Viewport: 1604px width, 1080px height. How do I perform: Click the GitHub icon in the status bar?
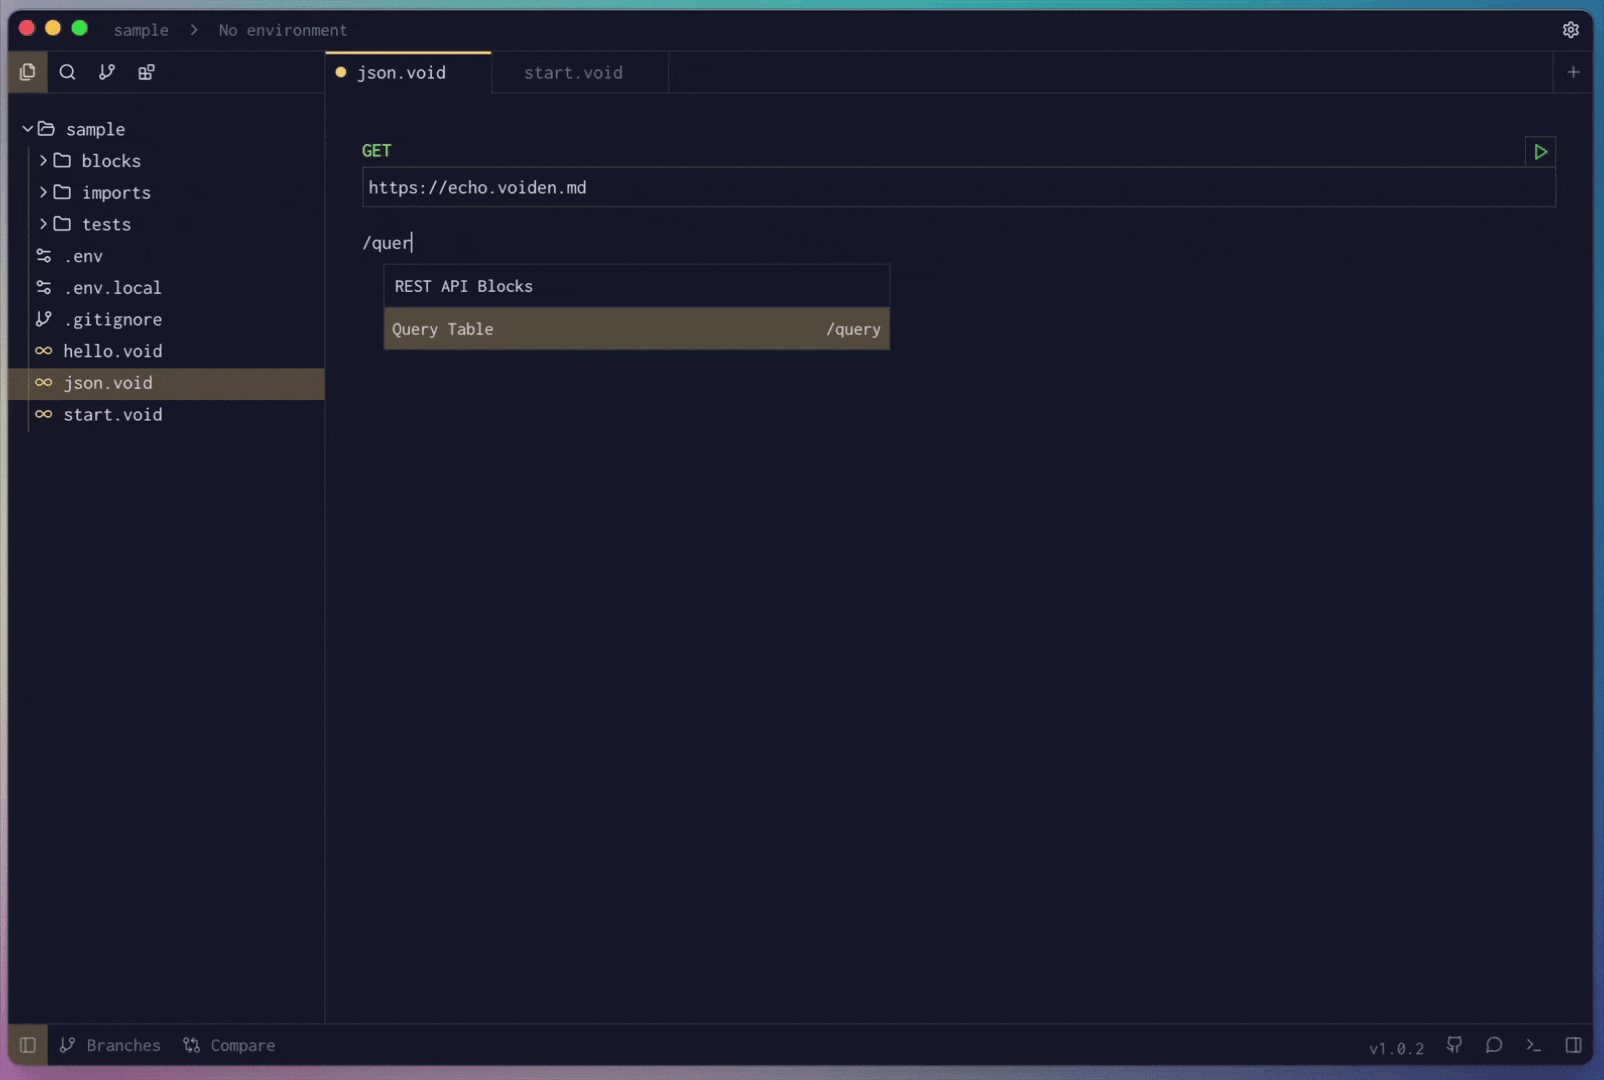pos(1455,1045)
